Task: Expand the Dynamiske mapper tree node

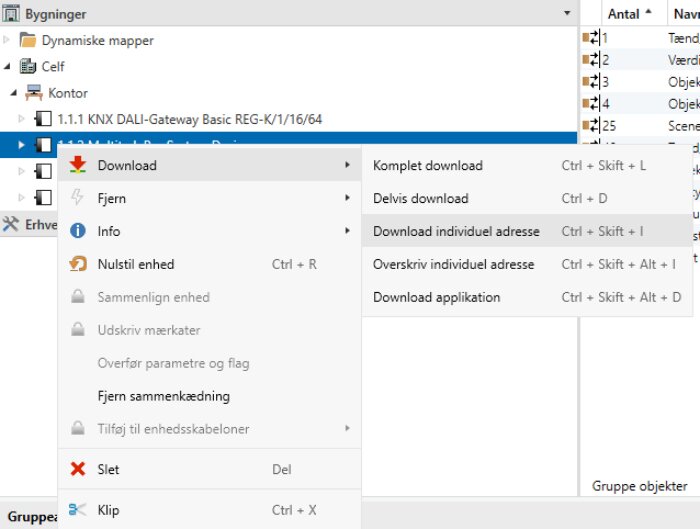Action: pos(8,41)
